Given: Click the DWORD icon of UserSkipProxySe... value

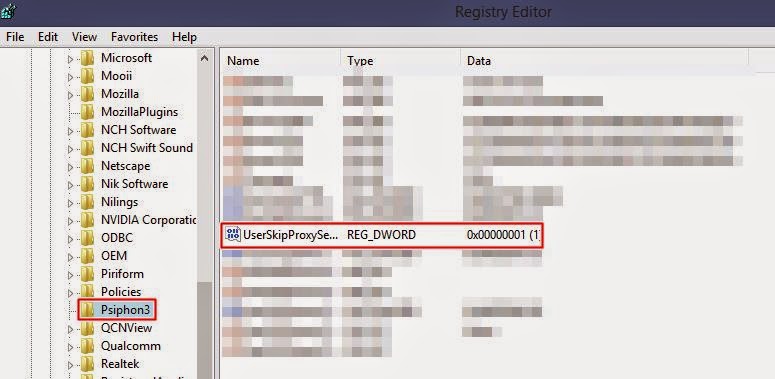Looking at the screenshot, I should (x=232, y=234).
